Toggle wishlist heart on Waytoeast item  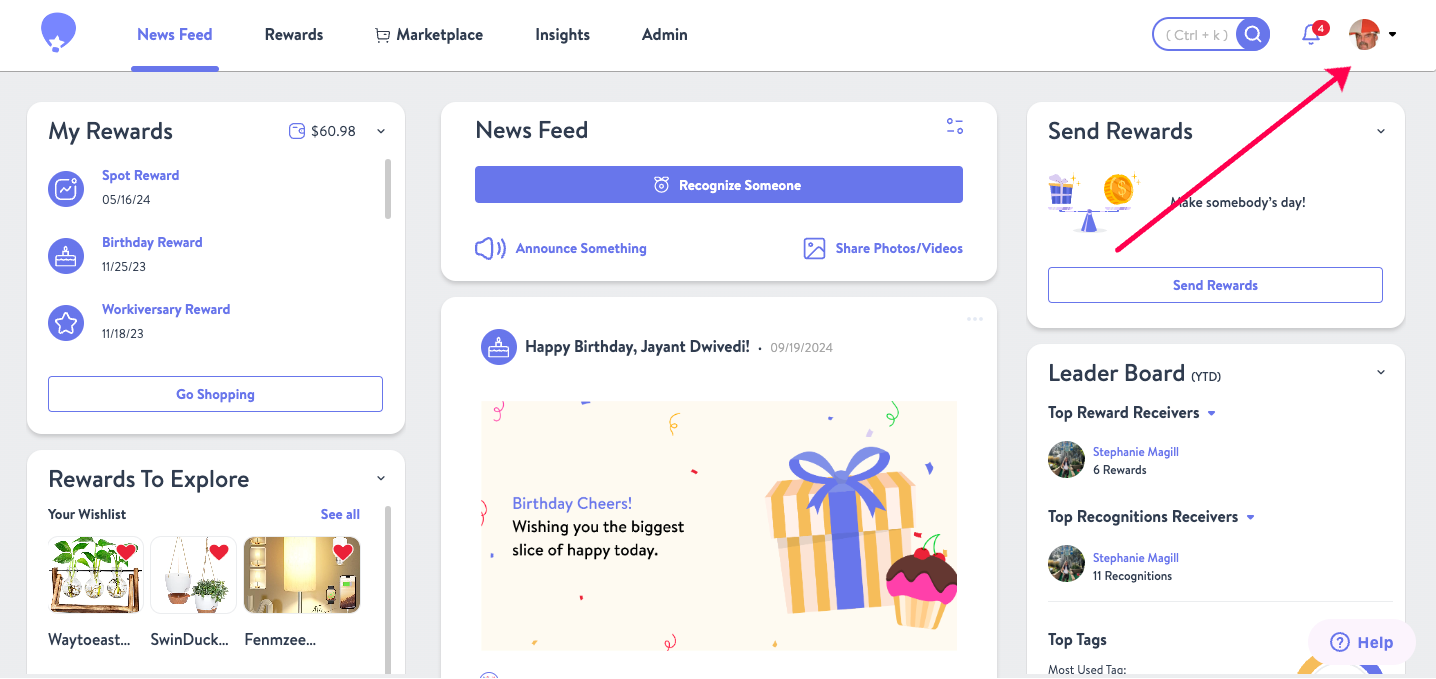[x=126, y=552]
